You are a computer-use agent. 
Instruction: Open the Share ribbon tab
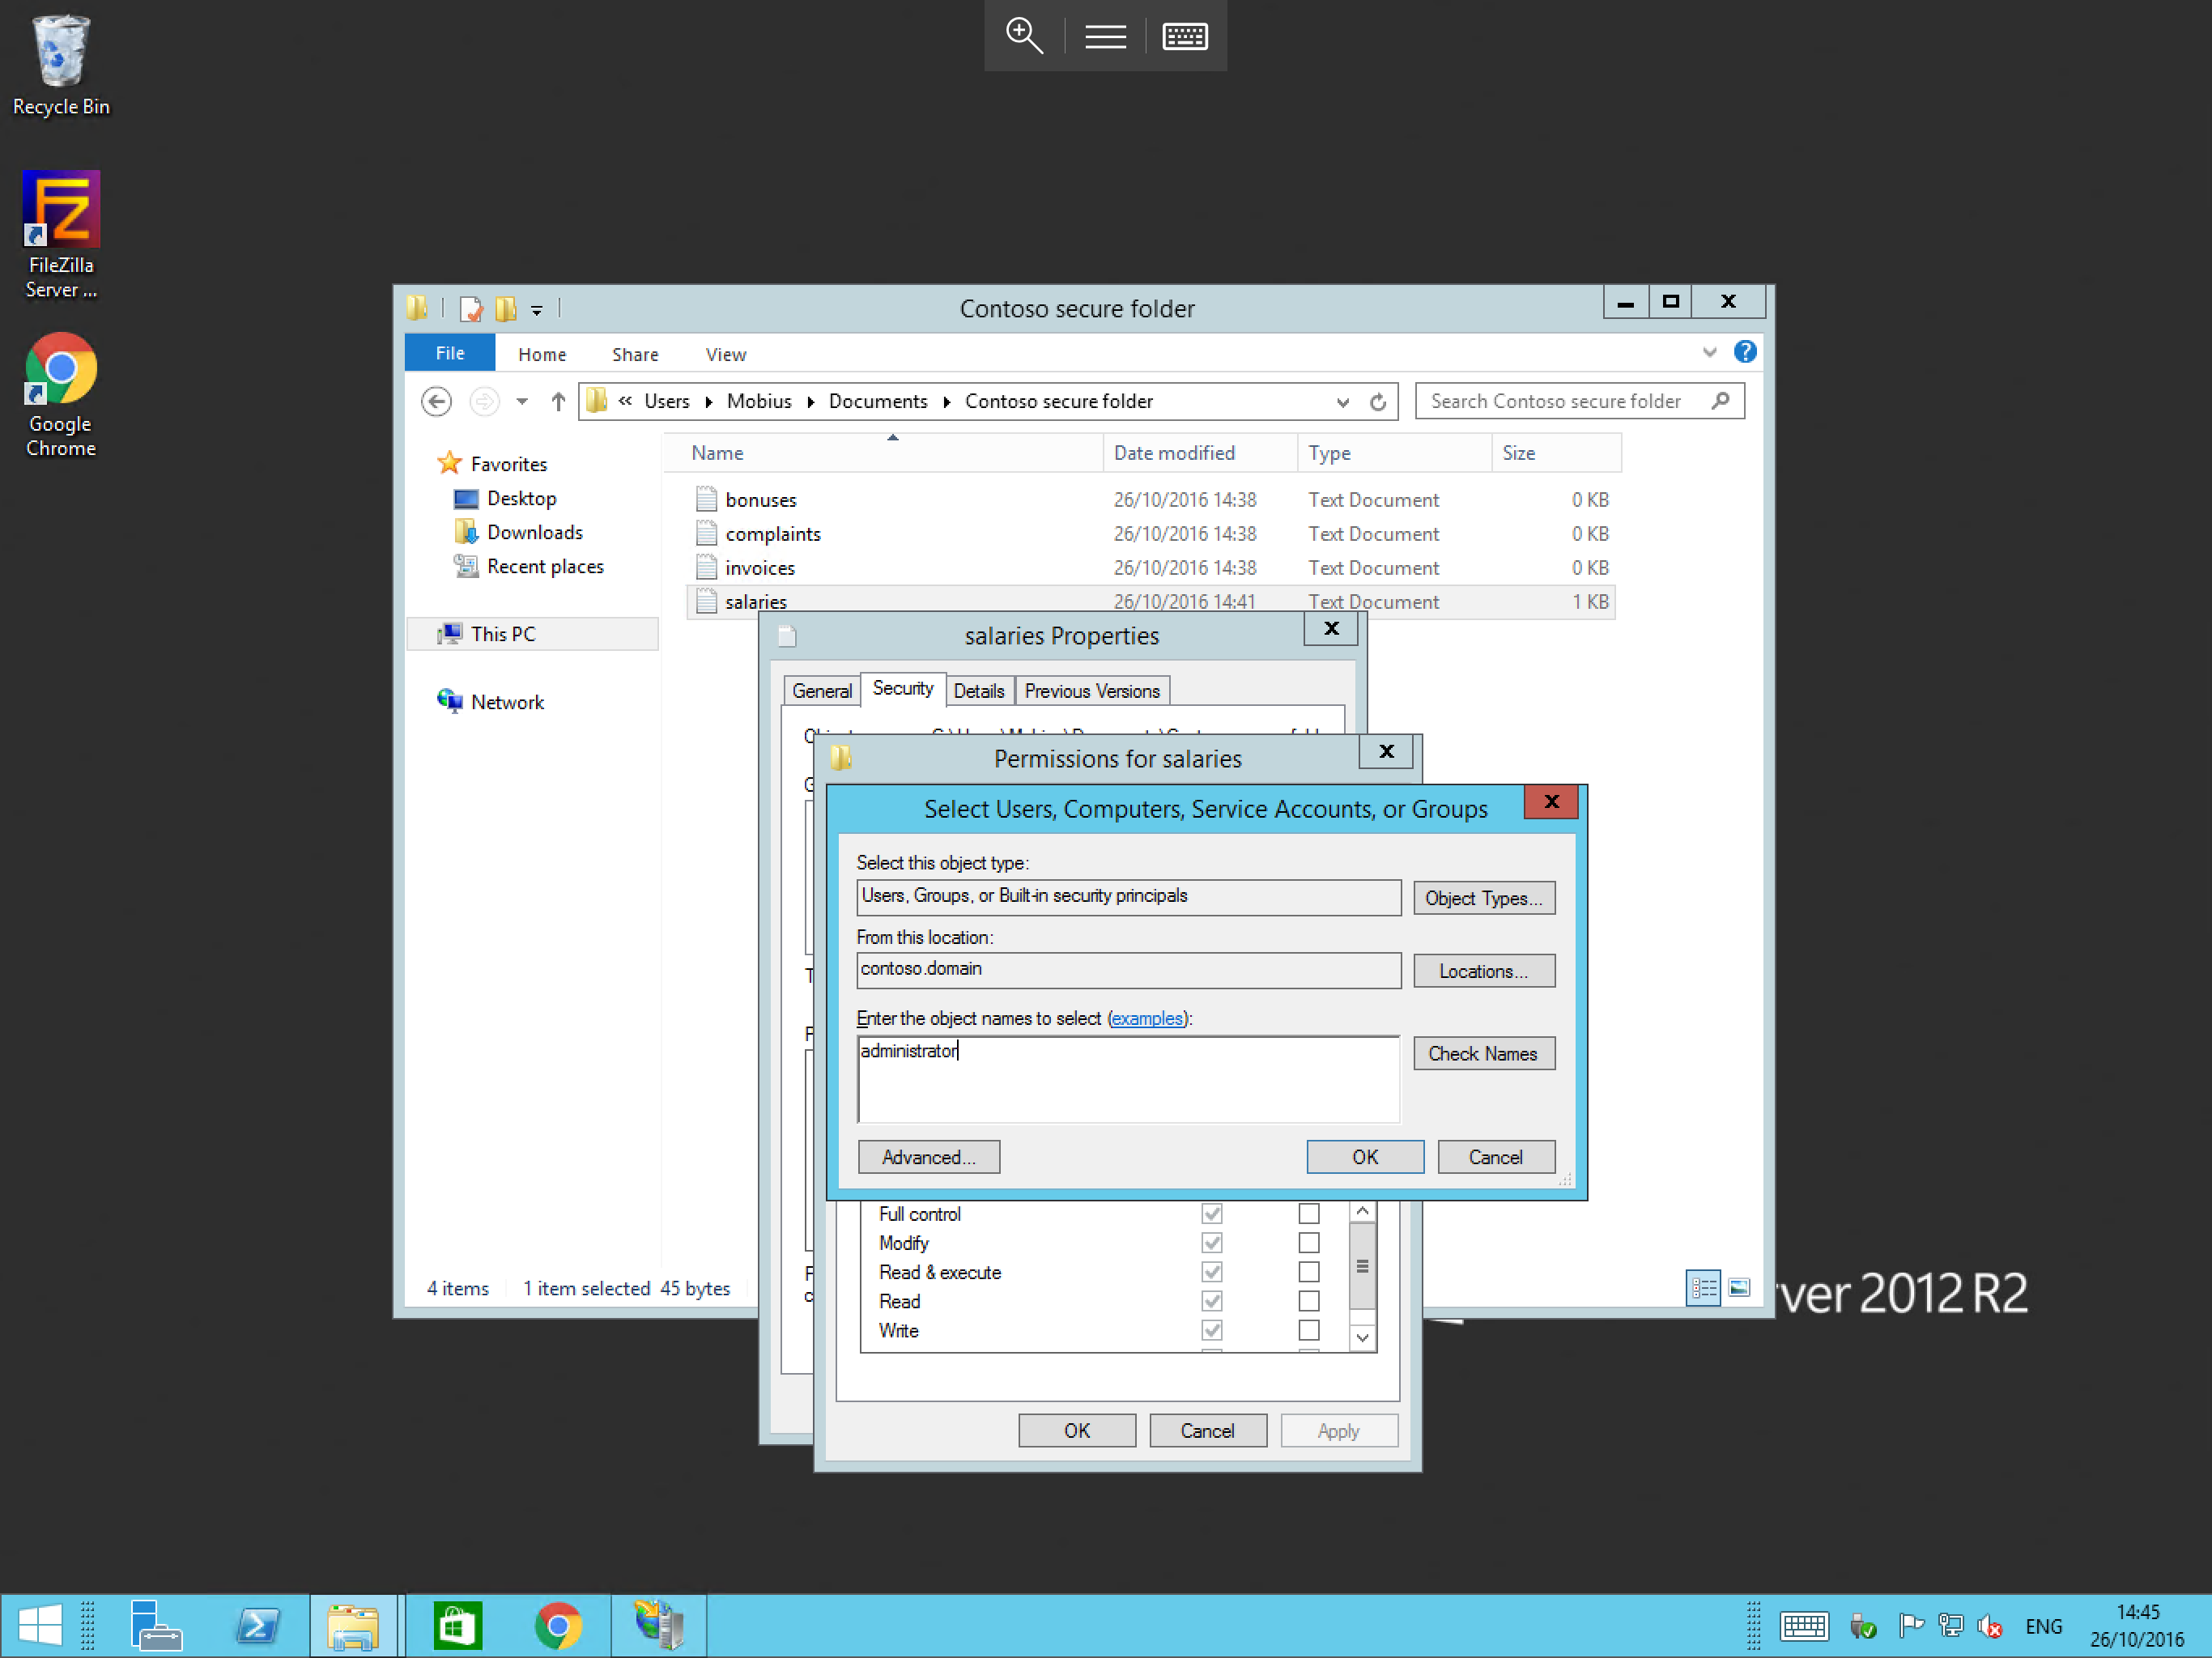click(x=635, y=354)
